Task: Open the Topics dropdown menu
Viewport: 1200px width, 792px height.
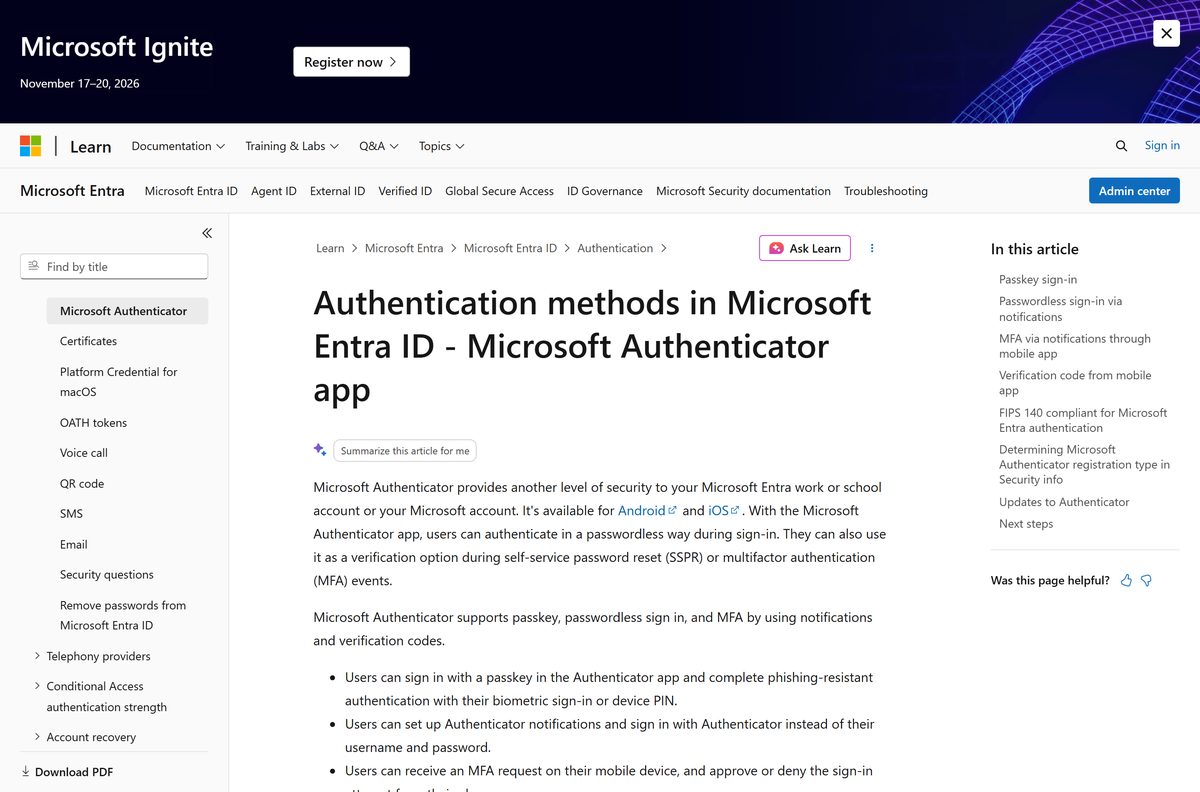Action: (442, 146)
